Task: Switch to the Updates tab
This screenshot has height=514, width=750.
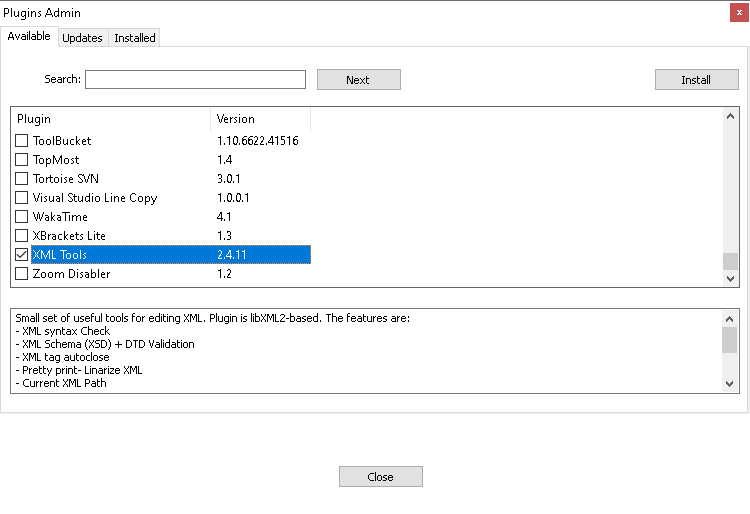Action: click(x=82, y=38)
